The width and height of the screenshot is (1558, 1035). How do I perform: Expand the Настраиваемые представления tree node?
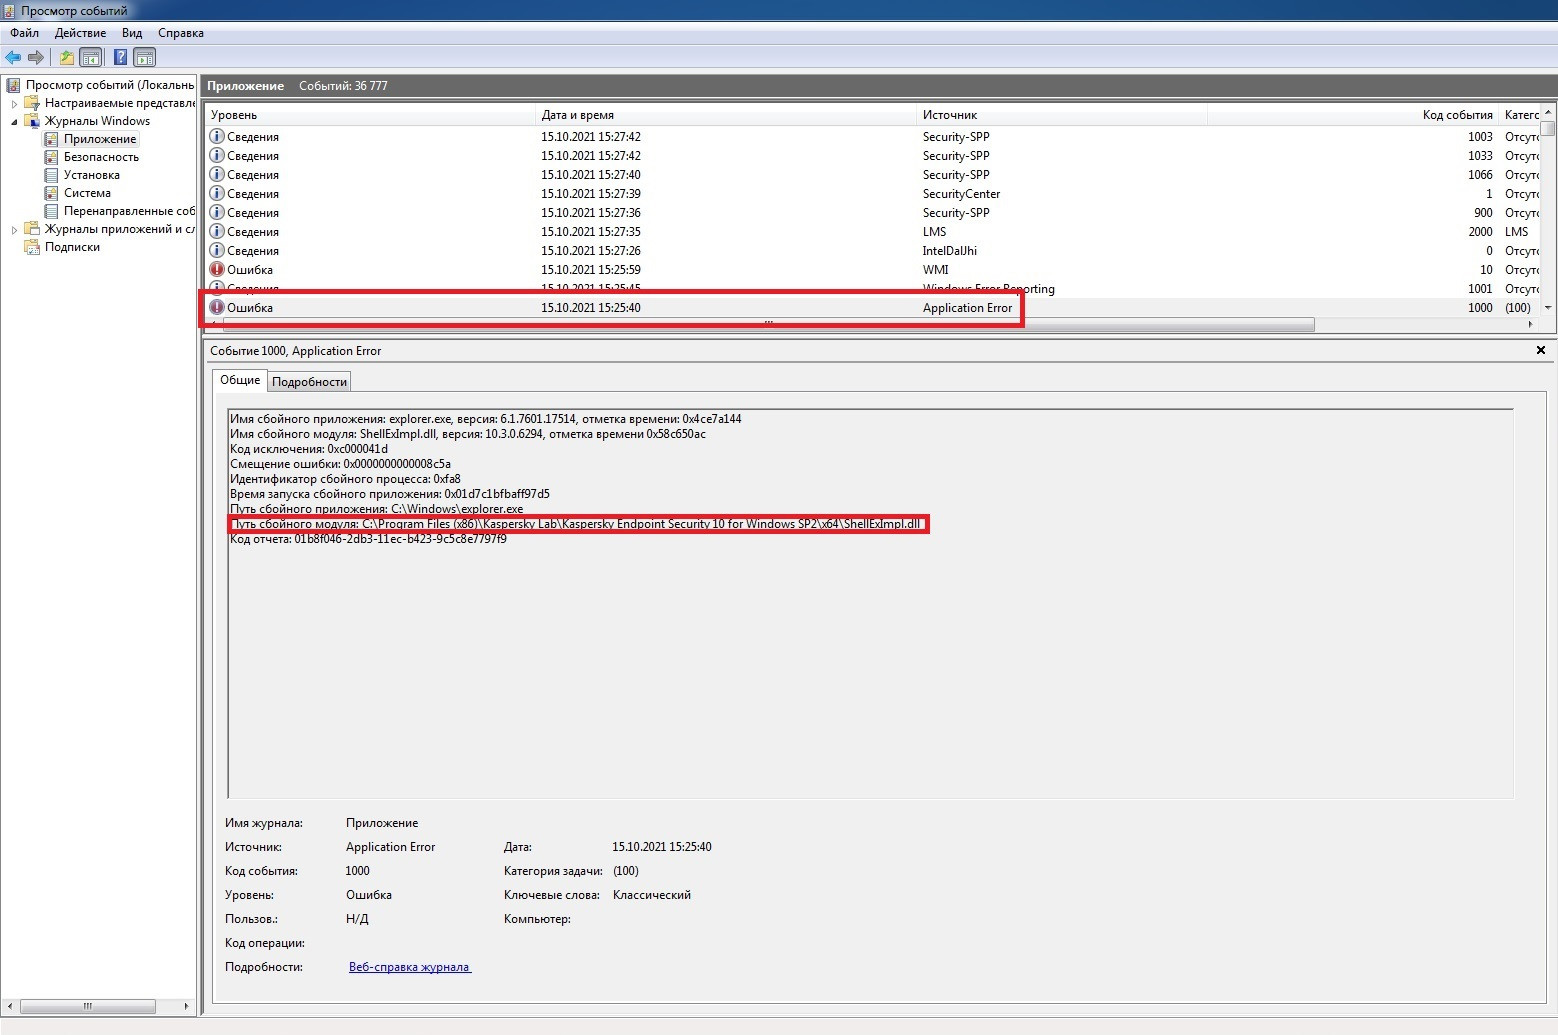(x=14, y=103)
